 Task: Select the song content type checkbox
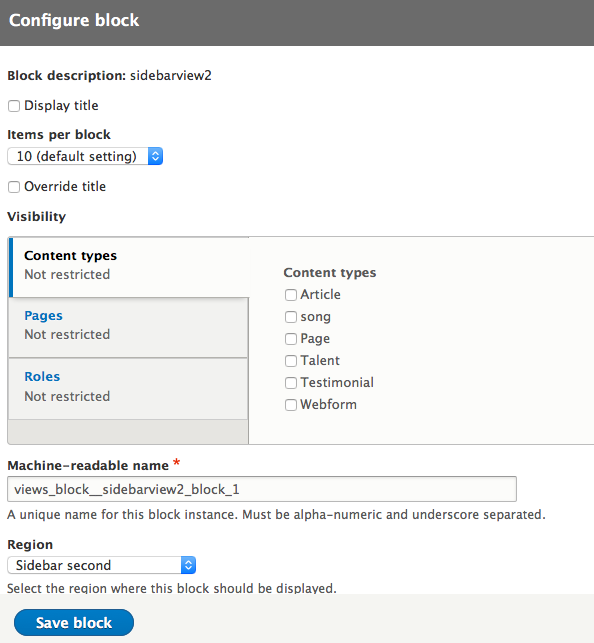[x=291, y=317]
